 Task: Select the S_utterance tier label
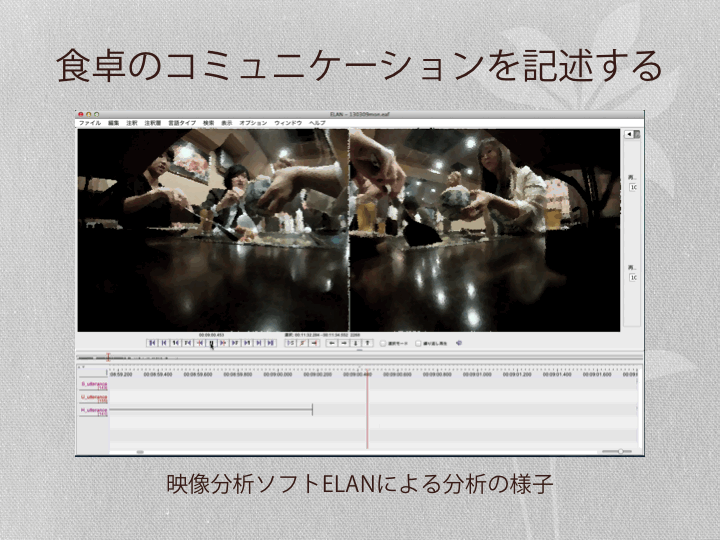pos(93,384)
